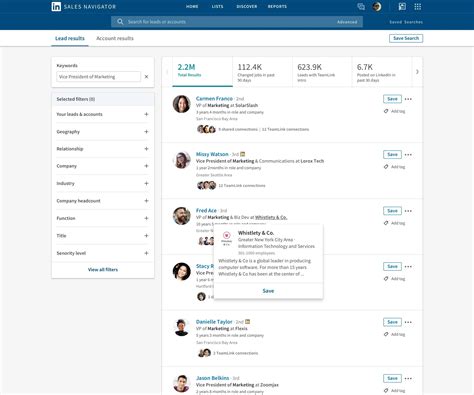Screen dimensions: 474x395
Task: Open the messaging icon in header
Action: [361, 7]
